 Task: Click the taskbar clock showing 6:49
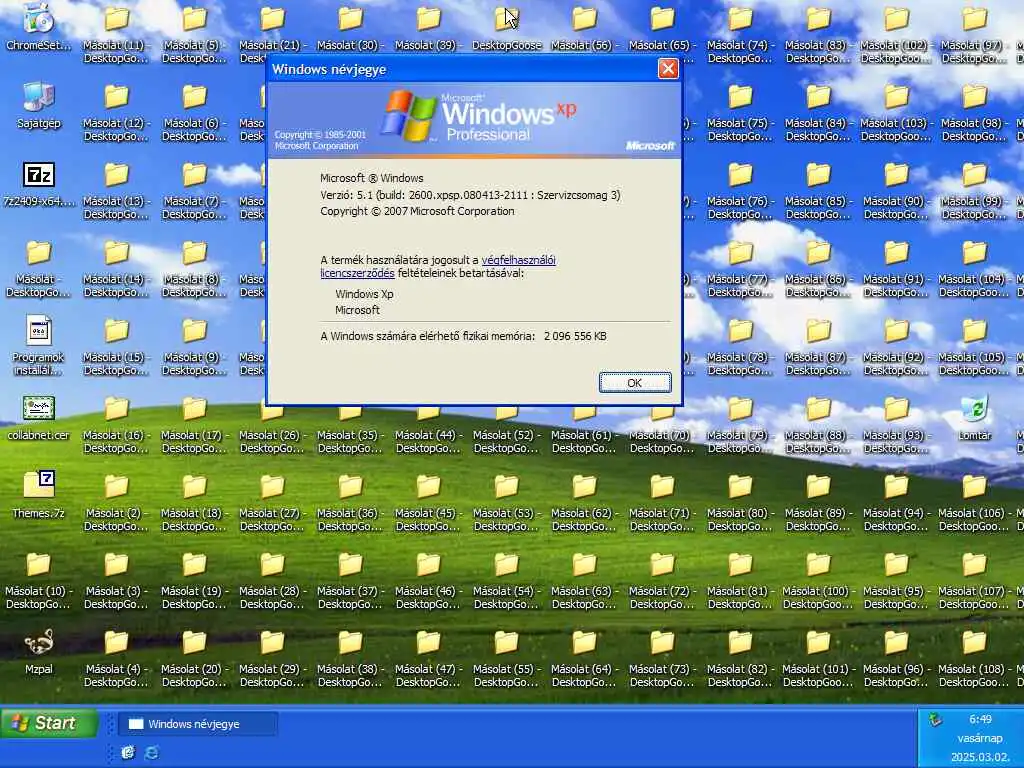980,719
